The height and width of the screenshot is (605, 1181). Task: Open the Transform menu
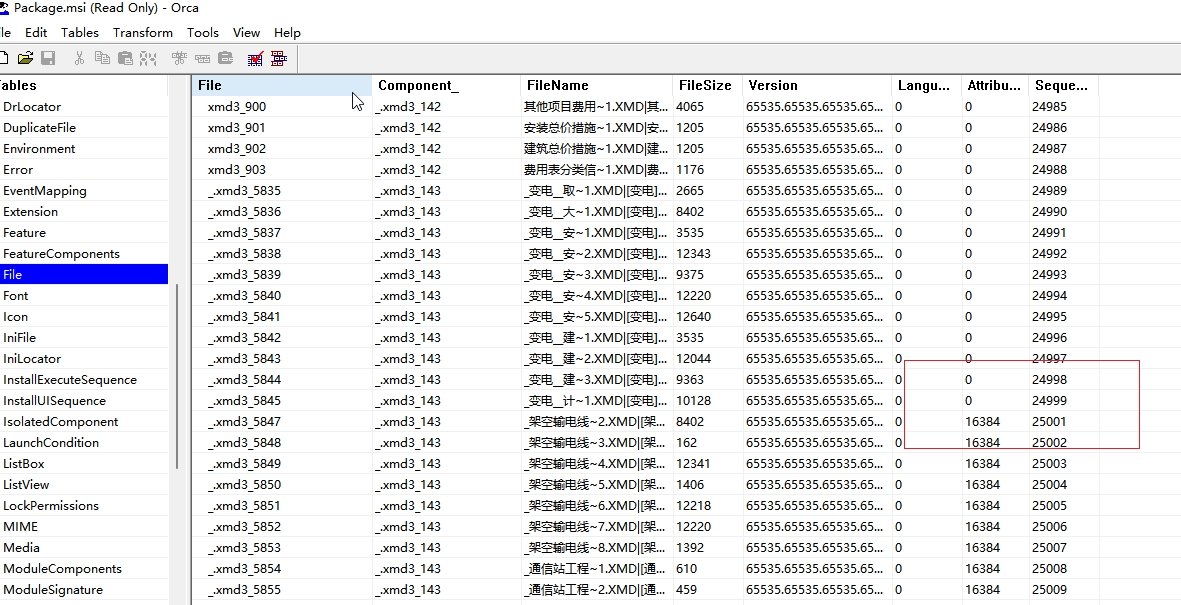point(142,32)
